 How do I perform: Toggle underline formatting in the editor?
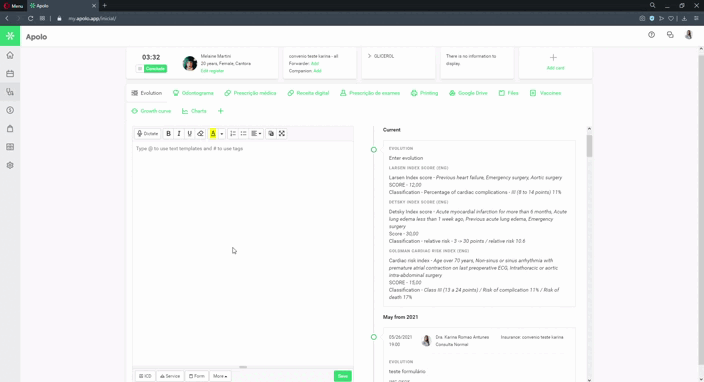pyautogui.click(x=189, y=133)
